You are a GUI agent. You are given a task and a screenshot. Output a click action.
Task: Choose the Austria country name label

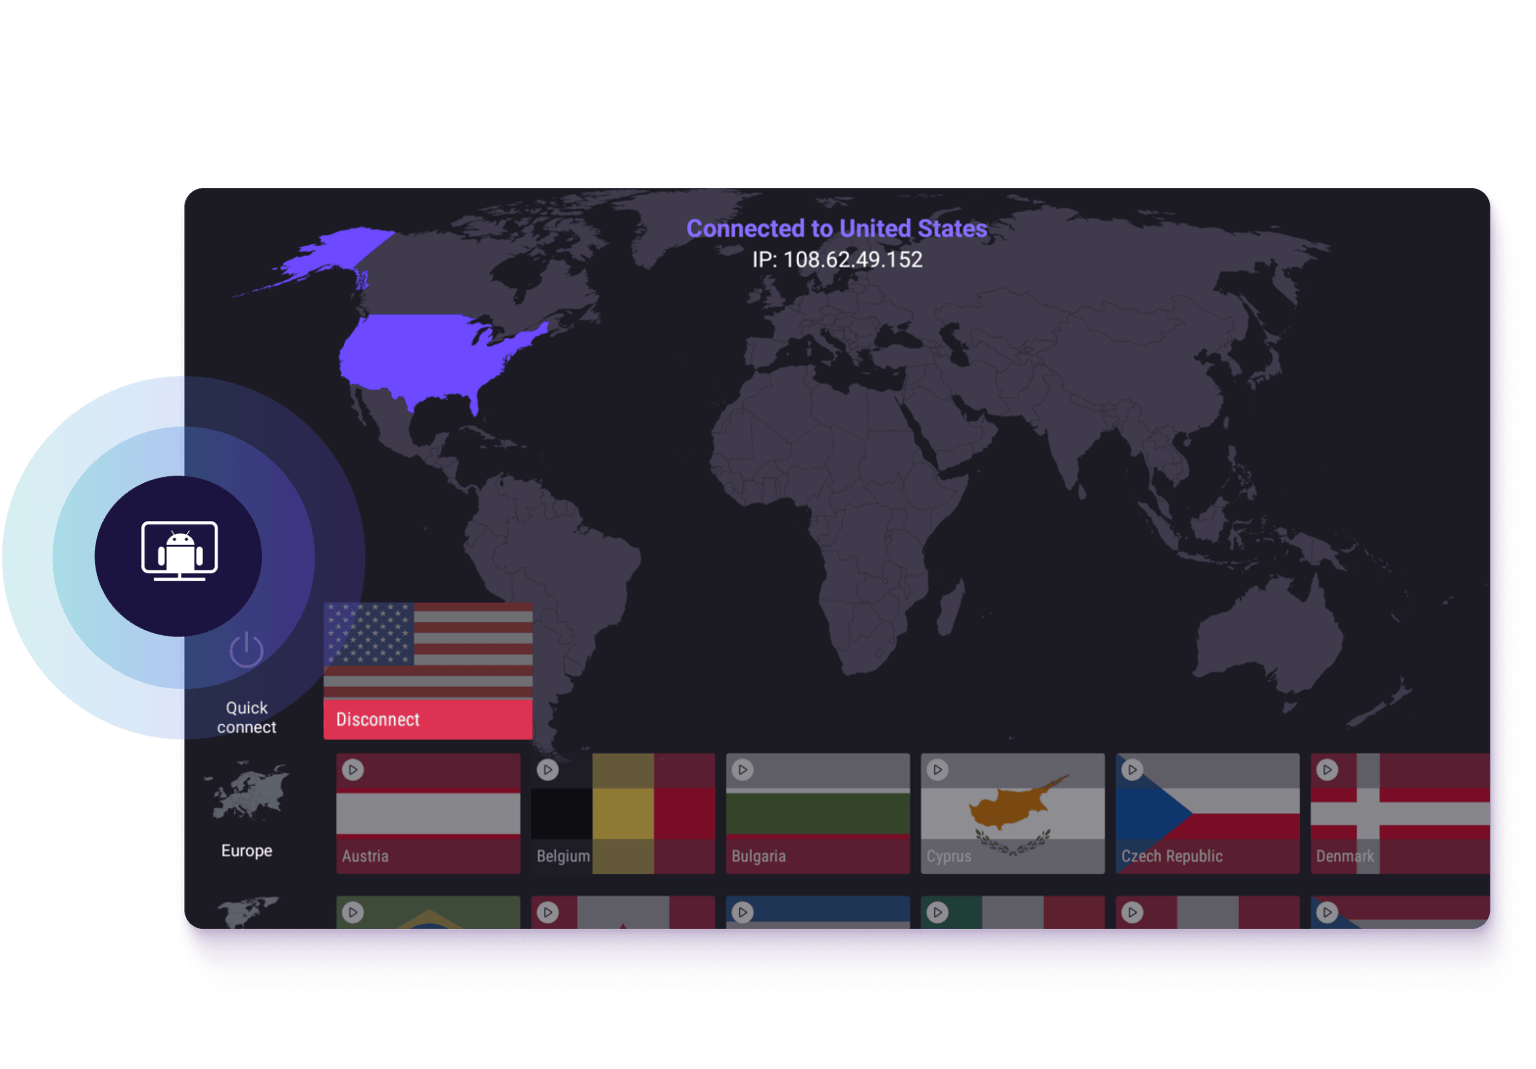[x=365, y=857]
